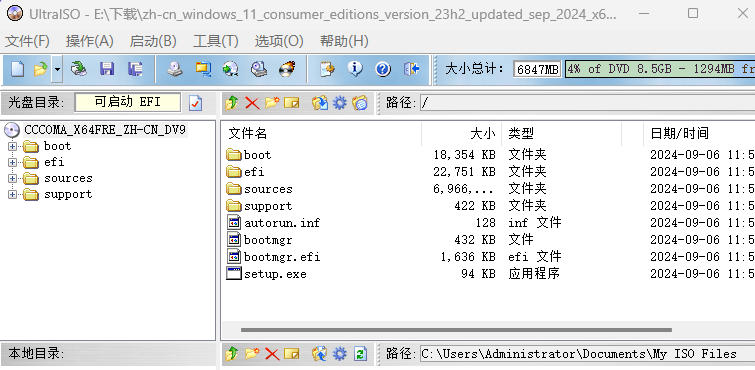Select boot folder label in directory tree
The image size is (755, 370).
(x=57, y=146)
